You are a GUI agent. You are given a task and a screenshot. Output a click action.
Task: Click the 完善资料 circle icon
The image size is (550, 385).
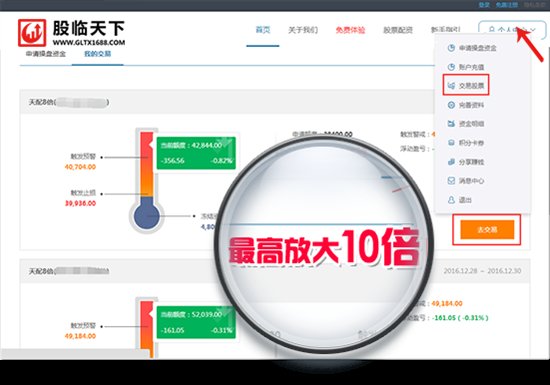[451, 105]
